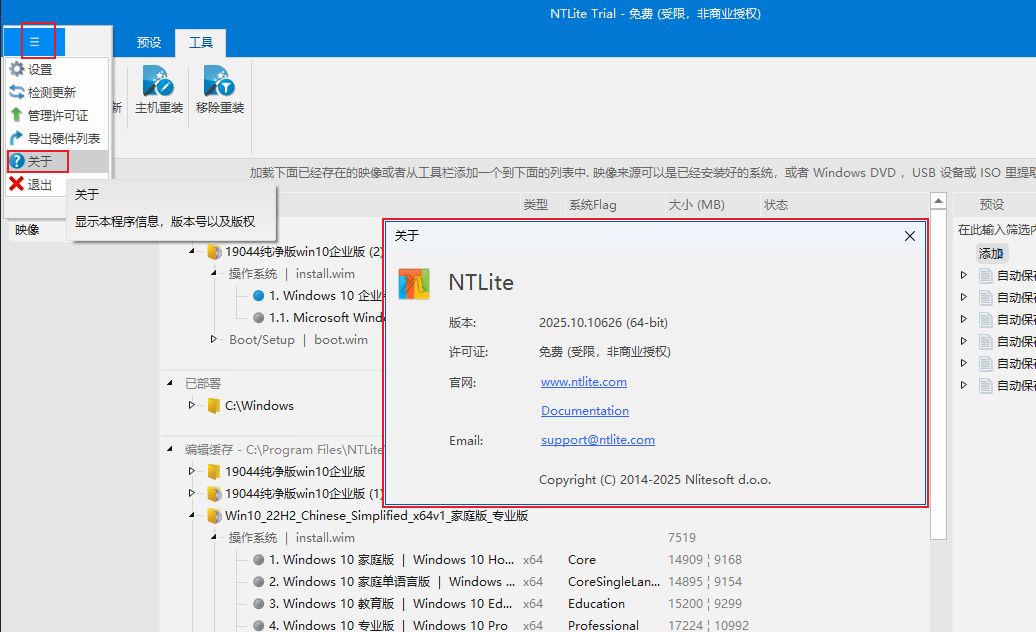Open the Documentation link
This screenshot has width=1036, height=632.
click(585, 411)
